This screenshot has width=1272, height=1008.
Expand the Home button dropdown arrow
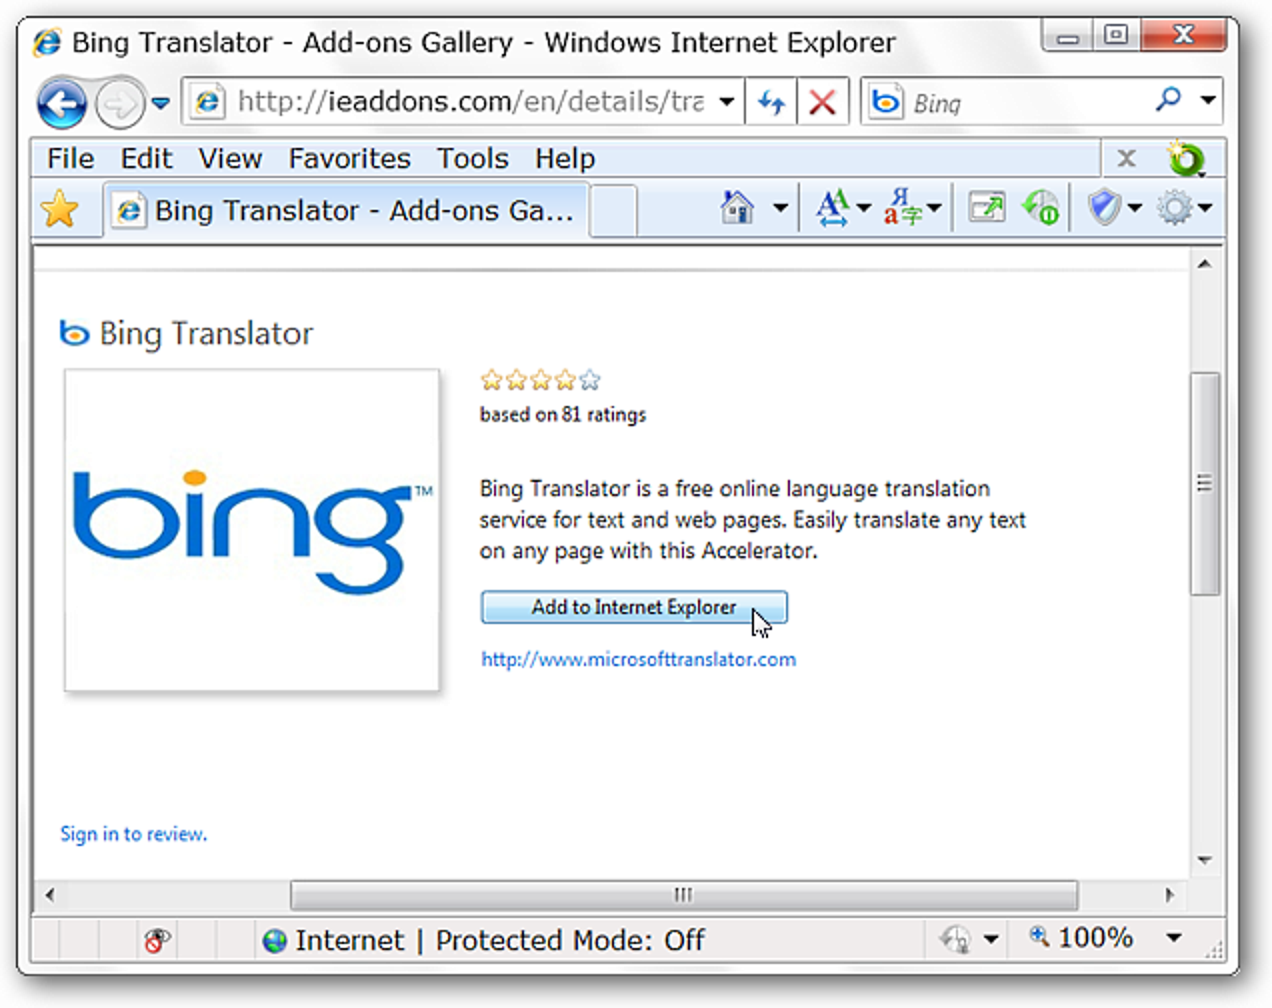pos(780,208)
